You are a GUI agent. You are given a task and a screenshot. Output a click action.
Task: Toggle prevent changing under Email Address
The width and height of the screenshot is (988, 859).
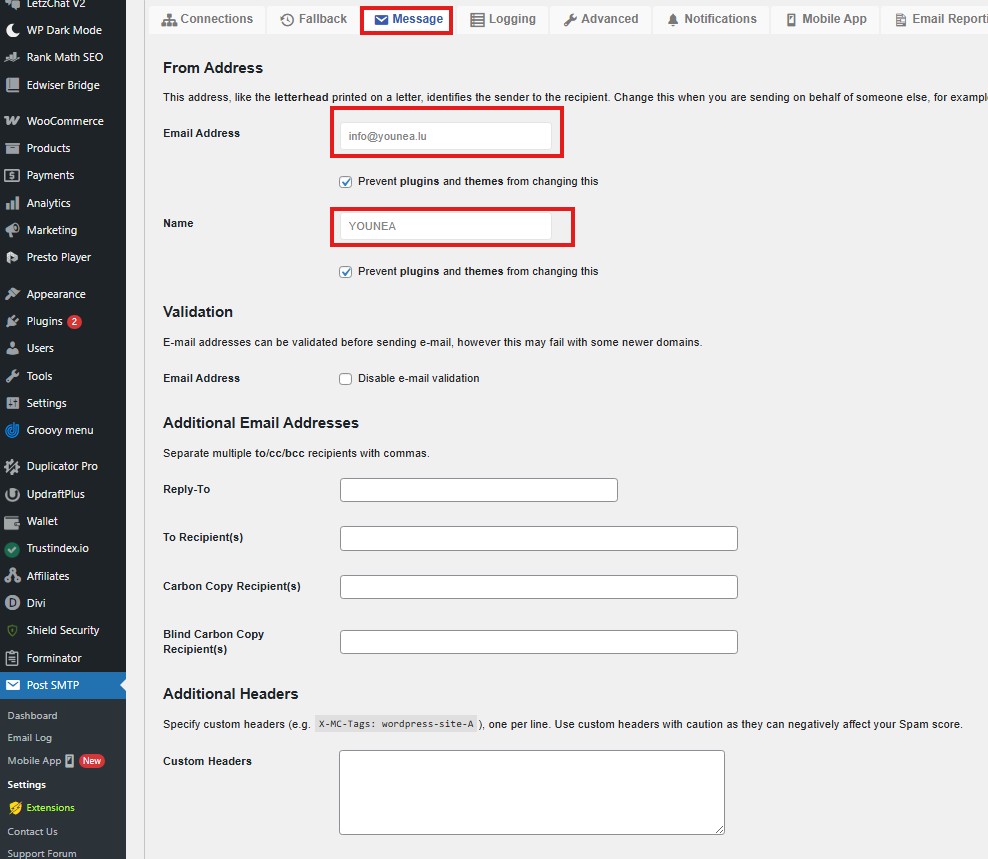pyautogui.click(x=345, y=182)
